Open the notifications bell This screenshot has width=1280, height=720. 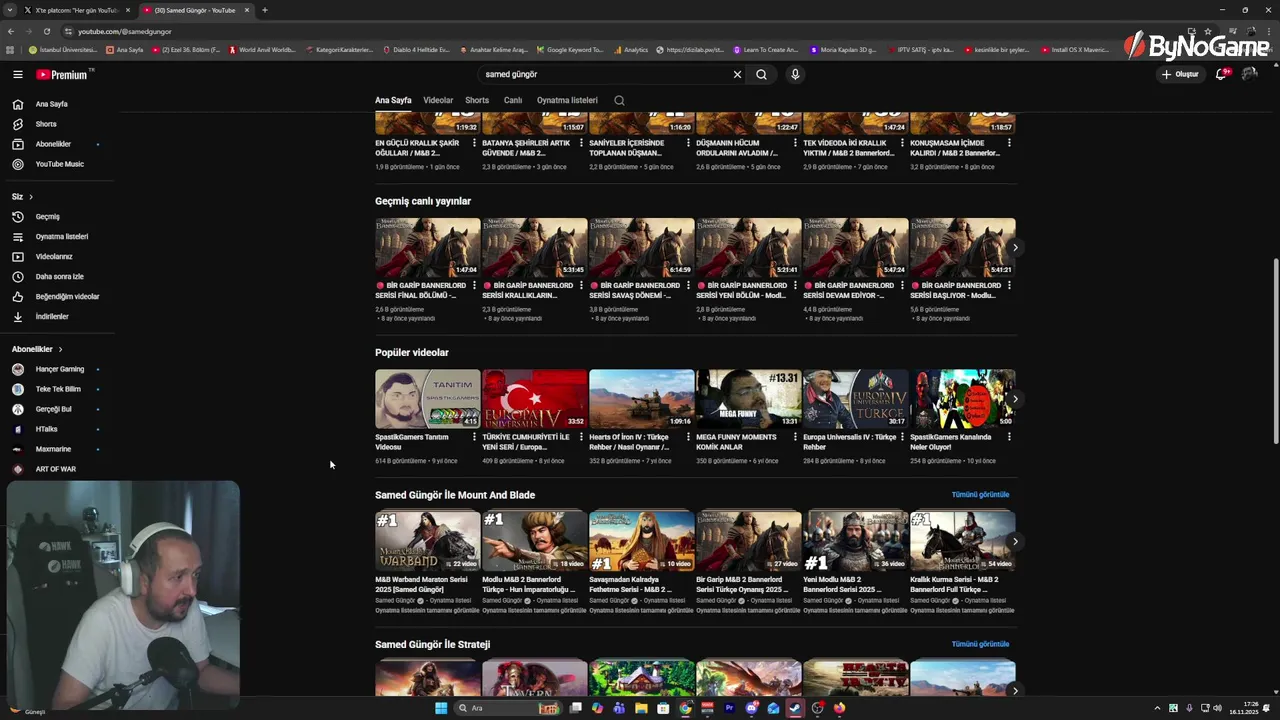[x=1222, y=74]
